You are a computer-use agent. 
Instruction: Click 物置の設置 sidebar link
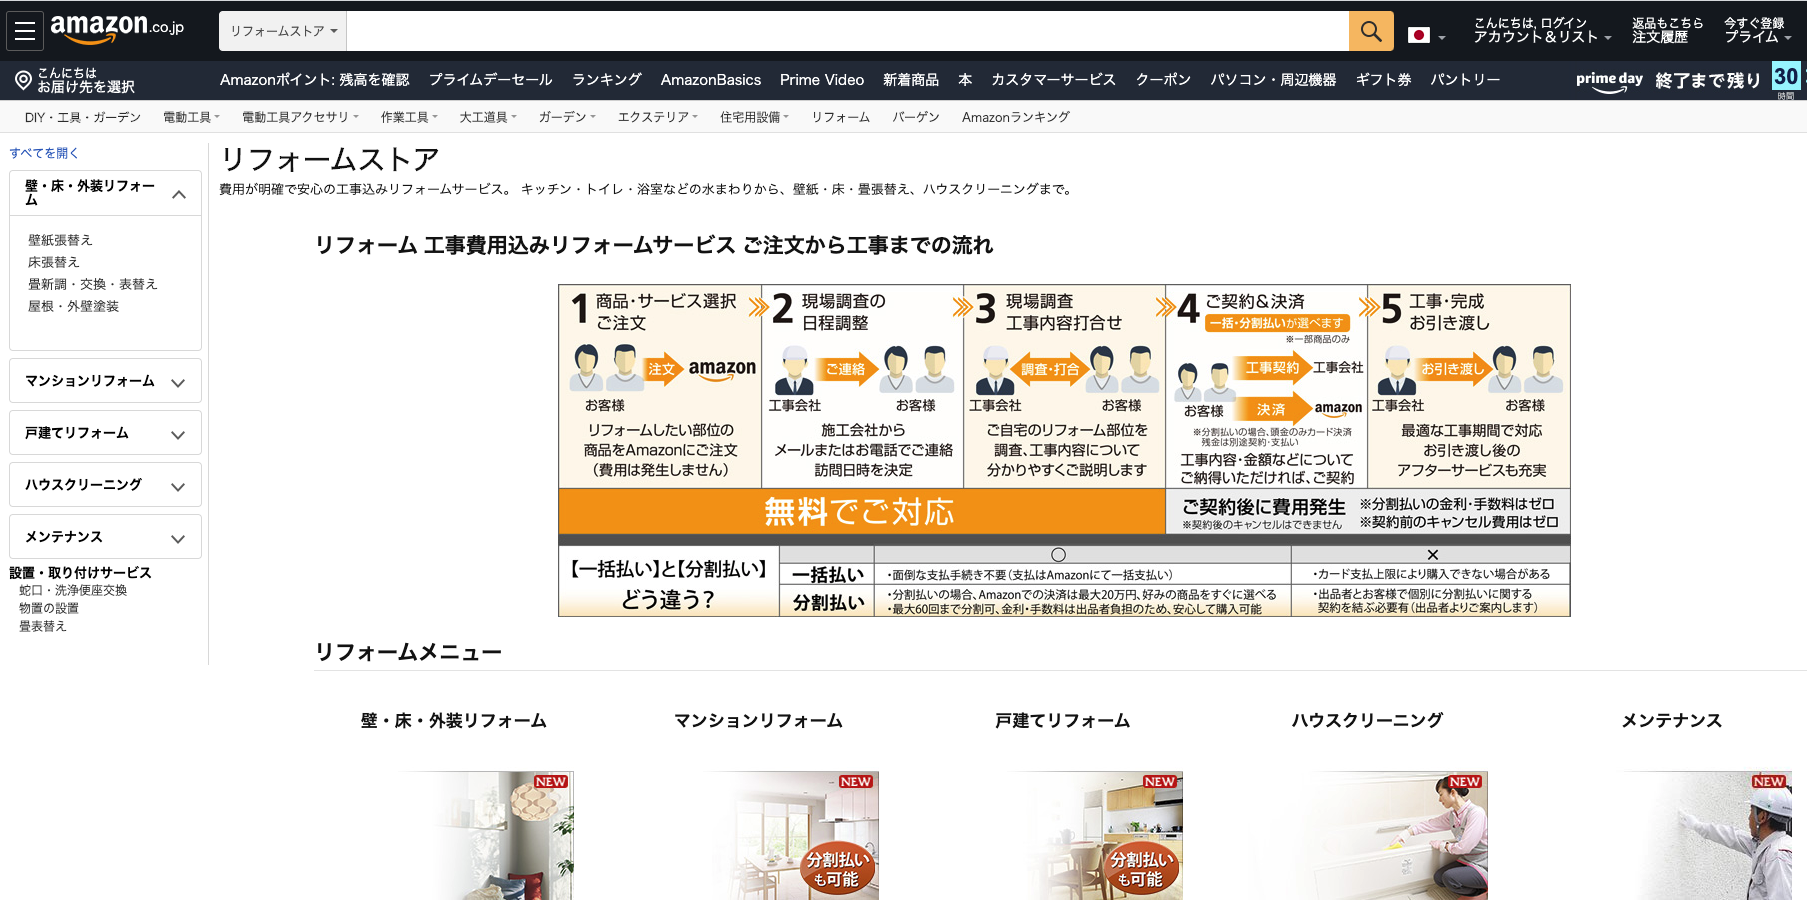click(49, 608)
